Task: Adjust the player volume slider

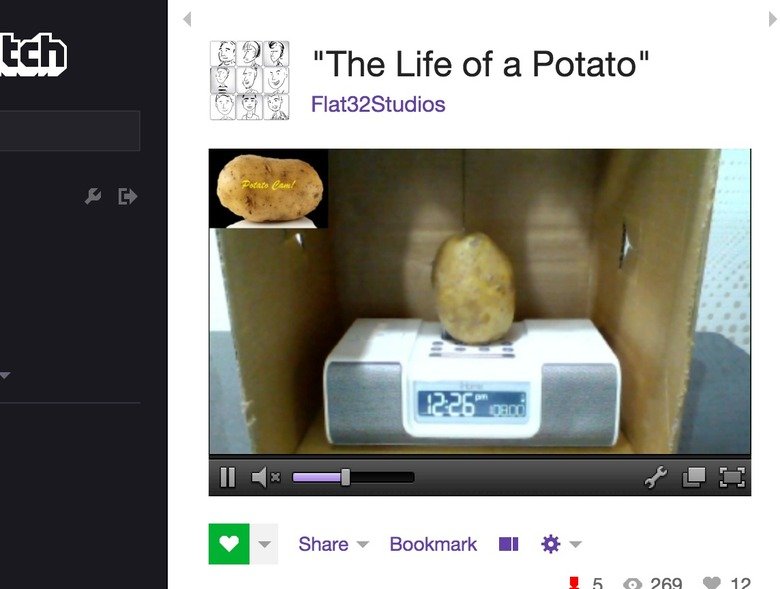Action: point(353,478)
